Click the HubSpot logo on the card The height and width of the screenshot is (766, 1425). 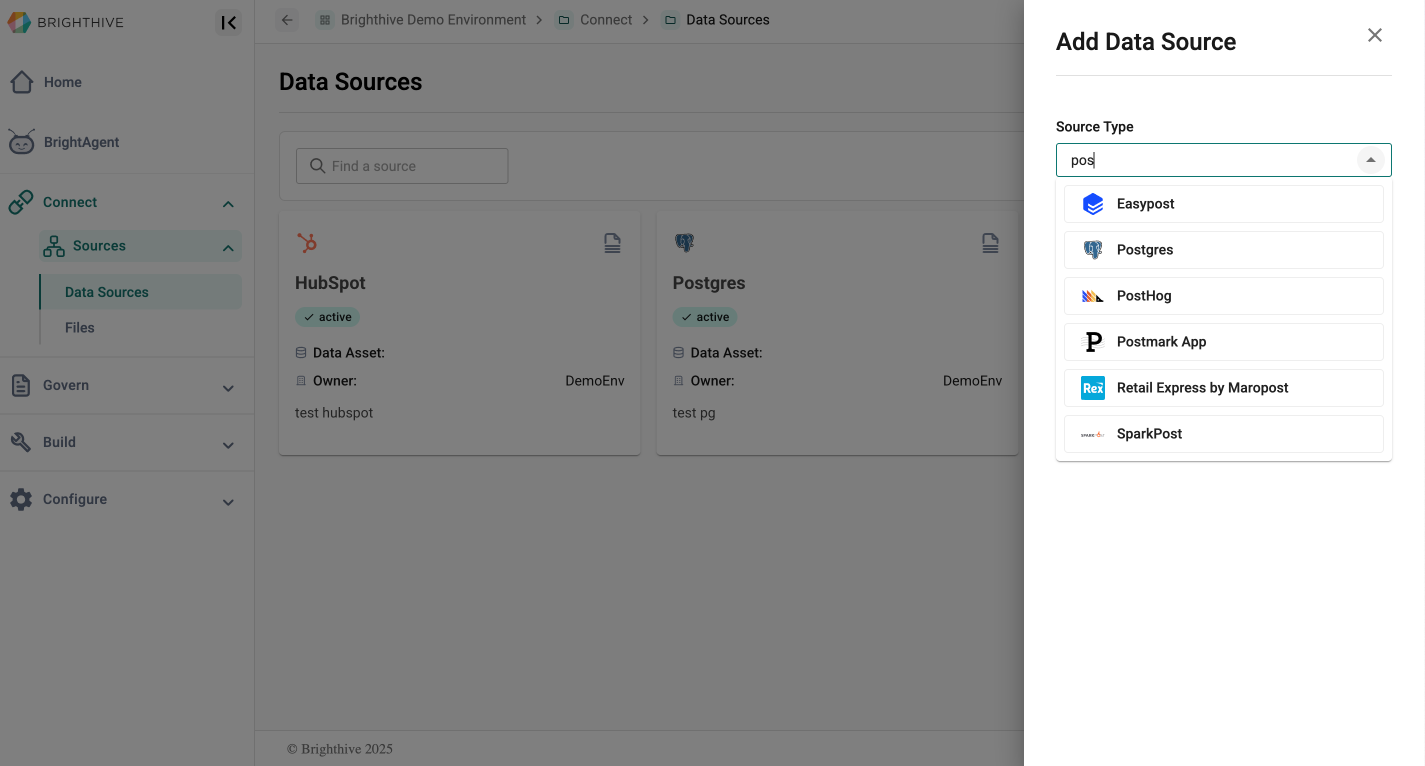[x=307, y=243]
